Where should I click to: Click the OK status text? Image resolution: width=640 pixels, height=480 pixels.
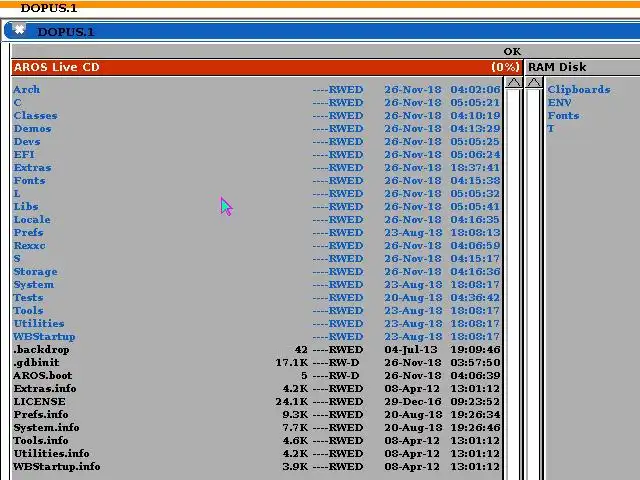pyautogui.click(x=512, y=51)
